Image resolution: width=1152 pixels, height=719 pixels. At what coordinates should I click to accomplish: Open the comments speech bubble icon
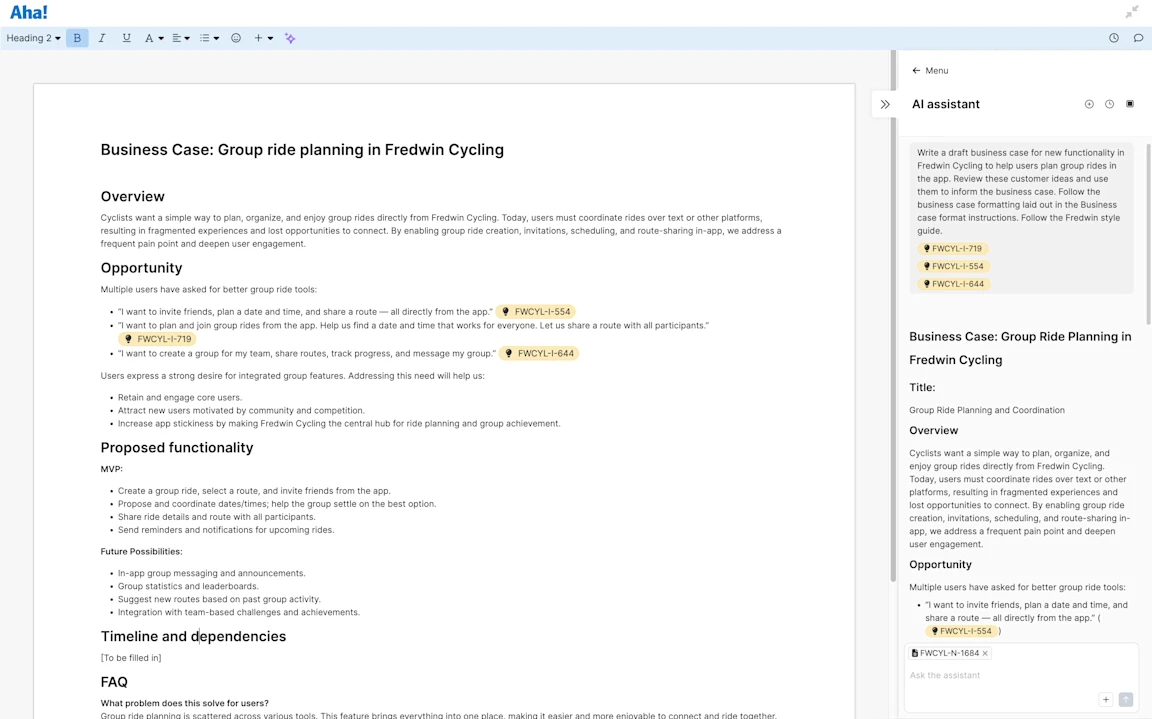(1138, 38)
